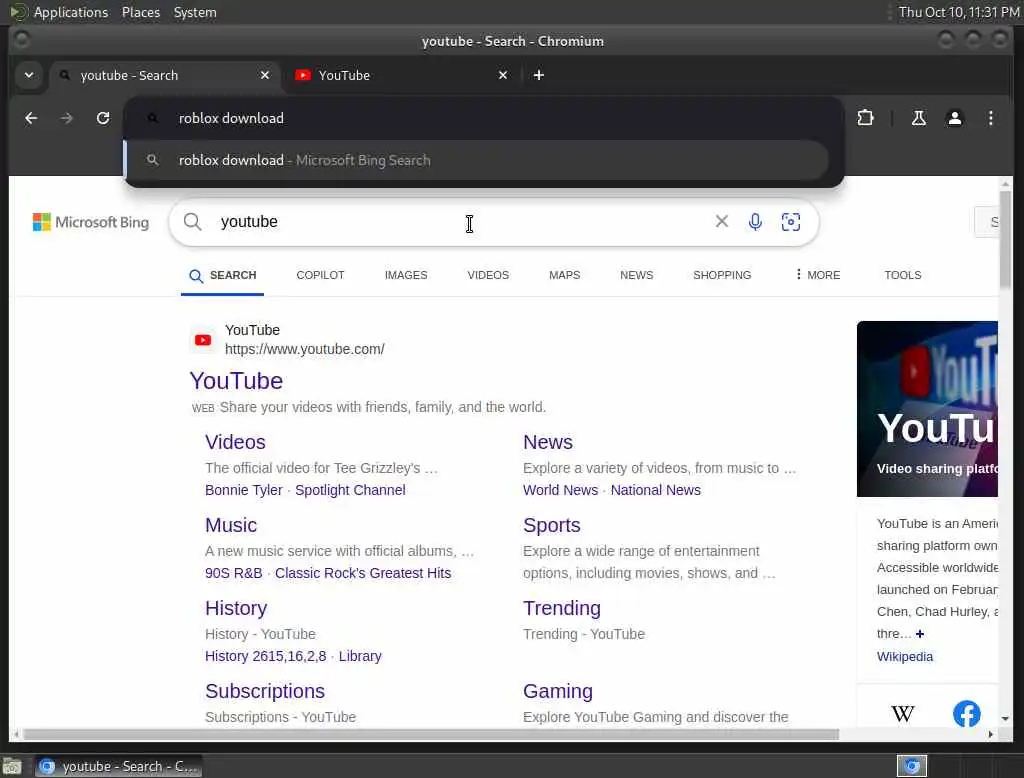Click the Bing search magnifier icon
Viewport: 1024px width, 778px height.
192,222
